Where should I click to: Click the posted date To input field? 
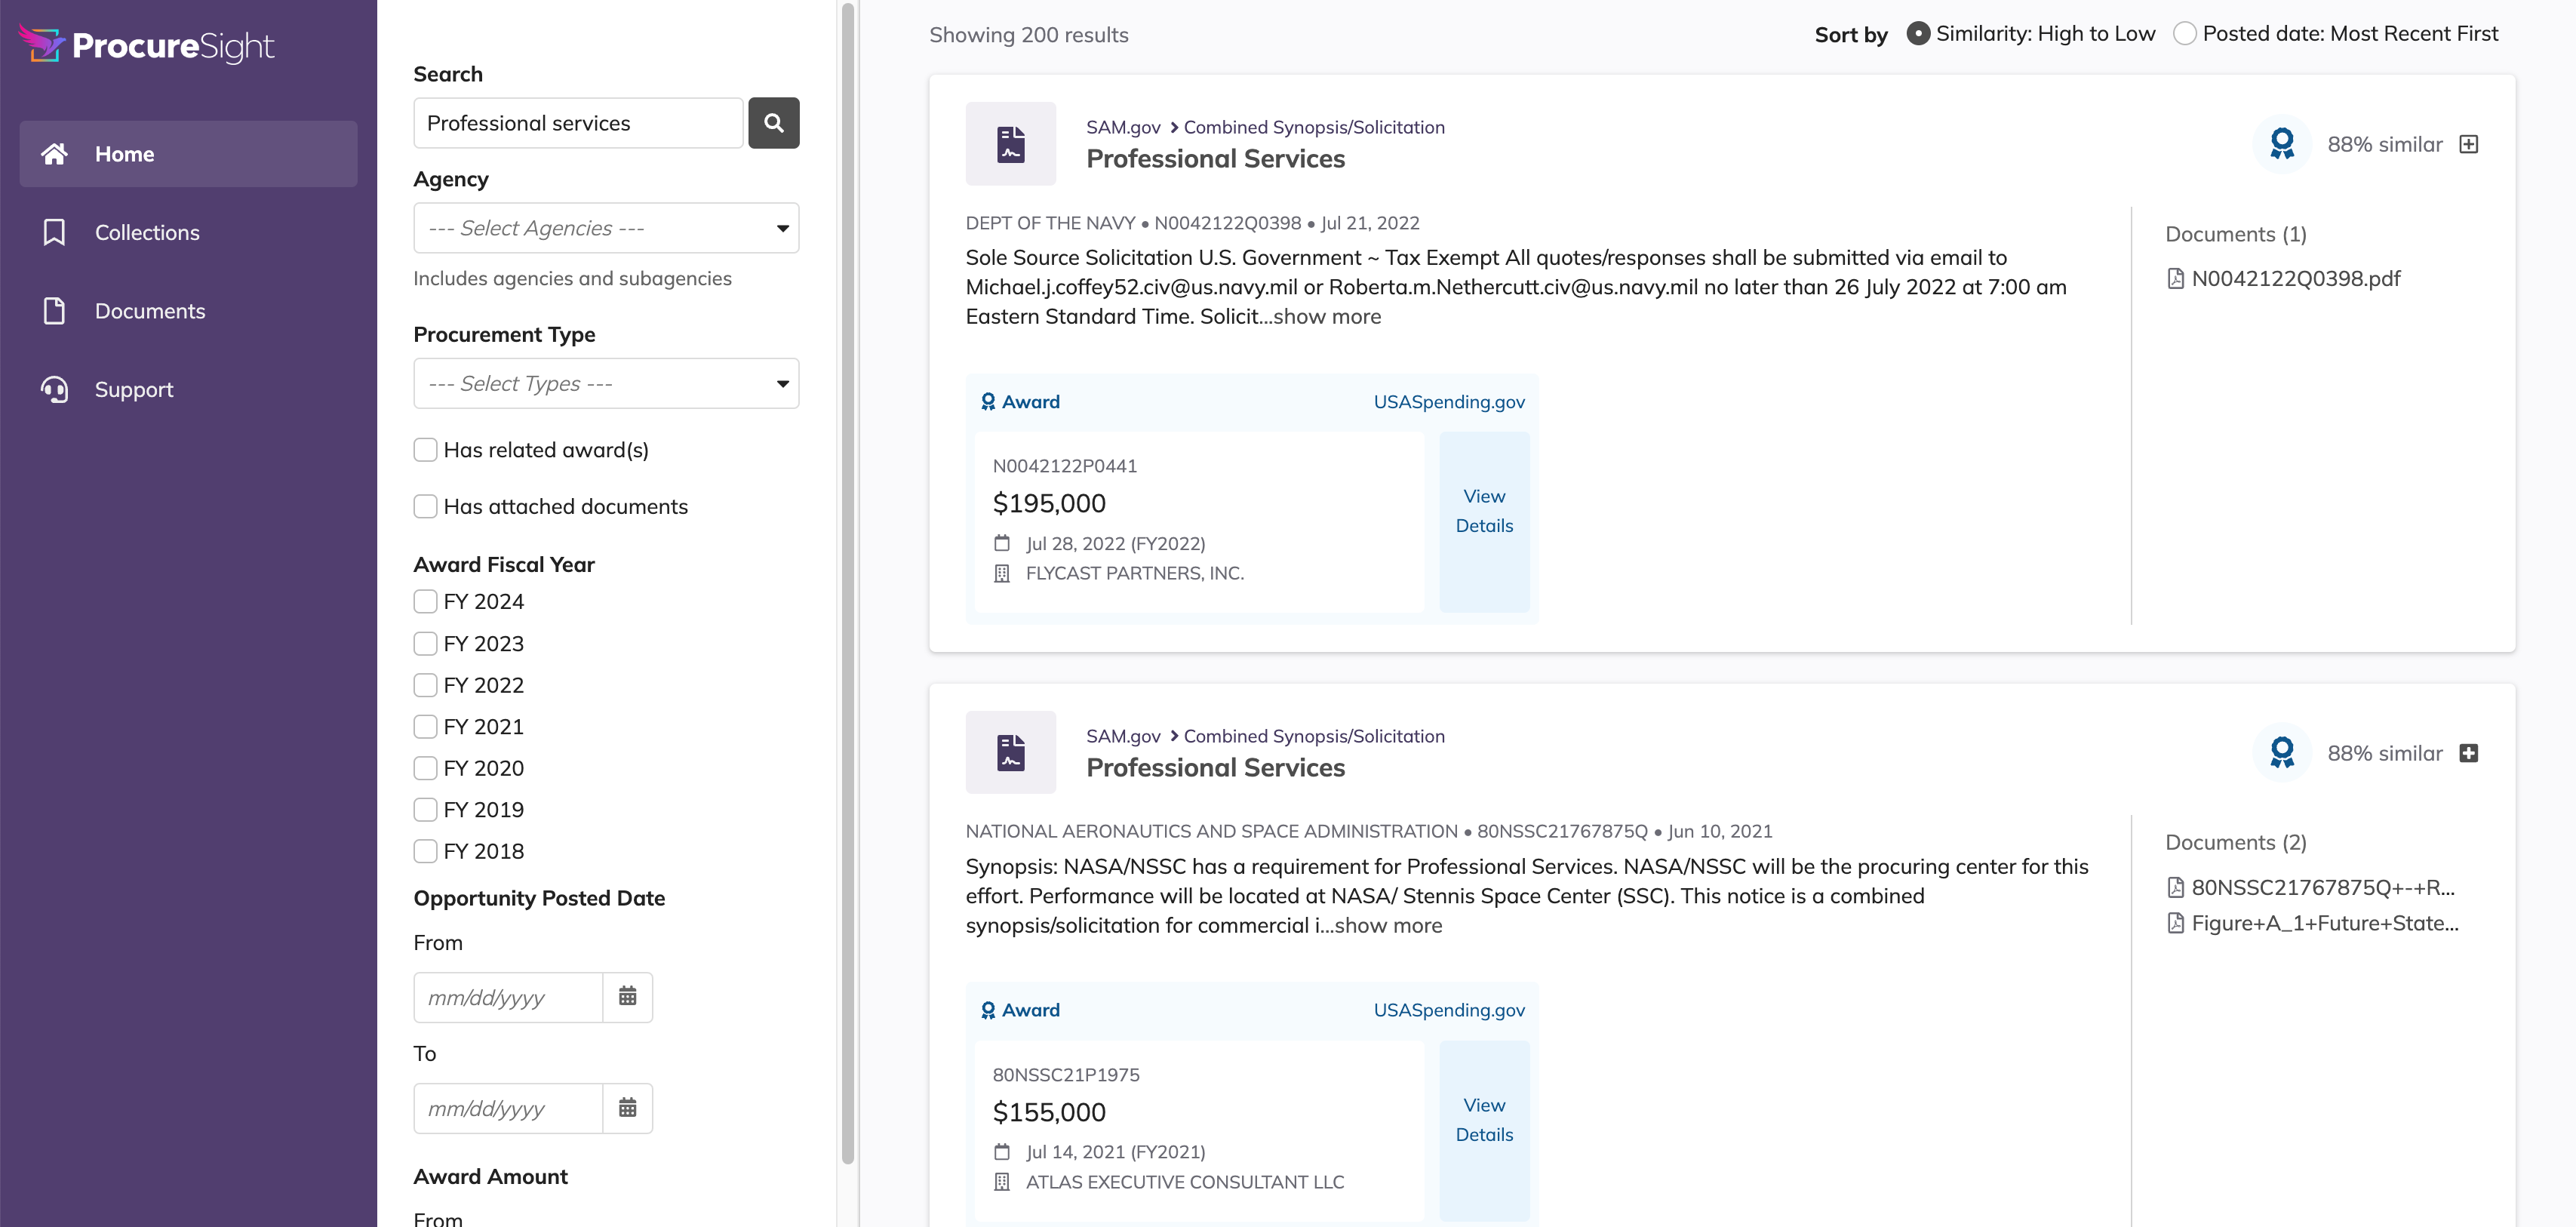click(508, 1108)
